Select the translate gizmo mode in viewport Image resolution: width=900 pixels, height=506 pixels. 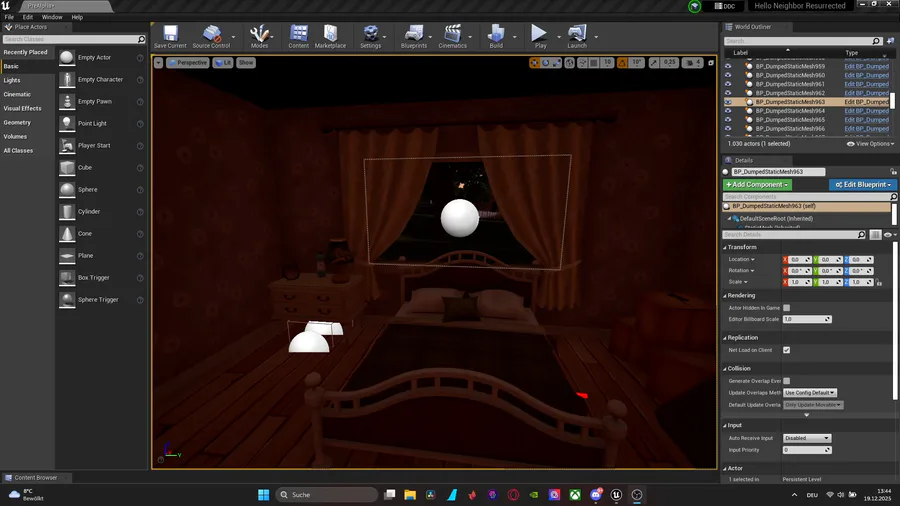pos(534,63)
